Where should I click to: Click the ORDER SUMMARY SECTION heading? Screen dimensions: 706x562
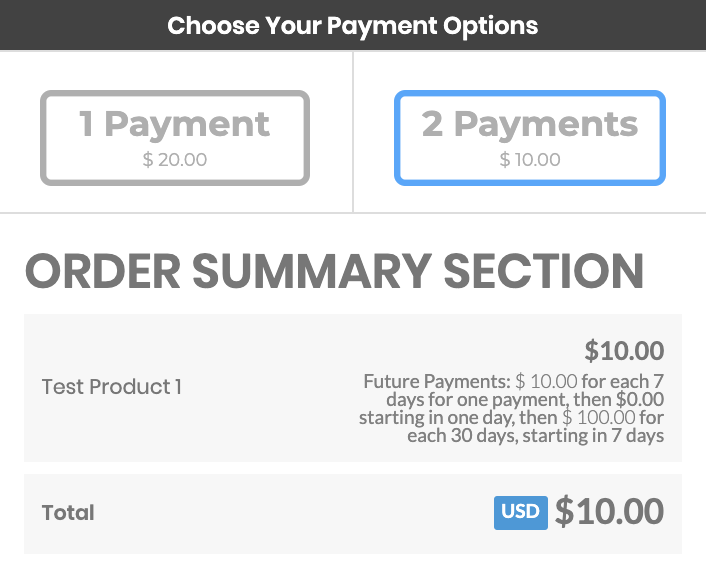click(x=334, y=272)
